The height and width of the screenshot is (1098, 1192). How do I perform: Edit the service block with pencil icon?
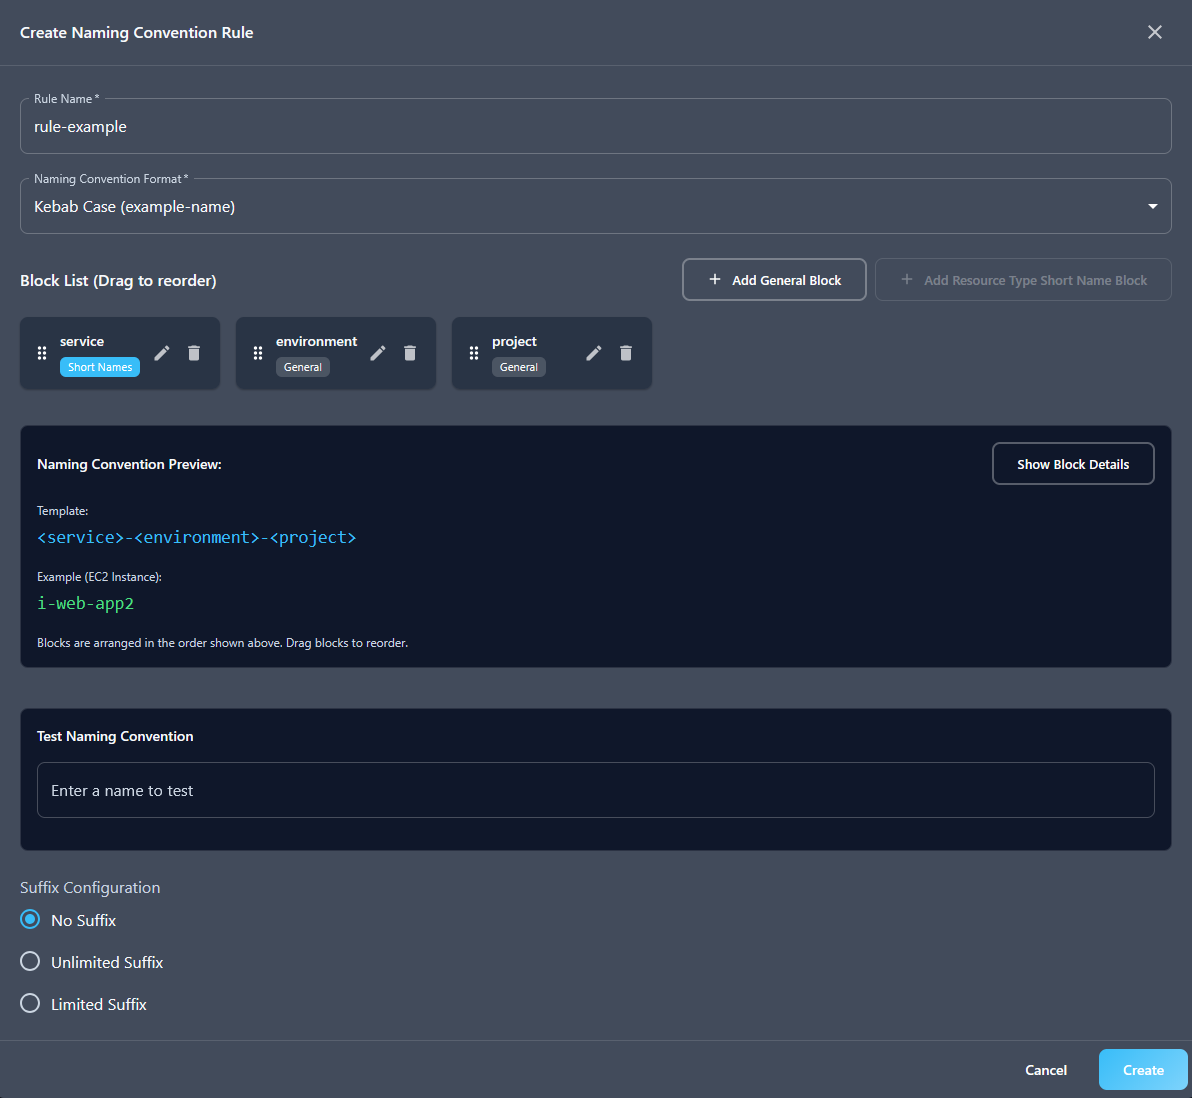coord(162,353)
